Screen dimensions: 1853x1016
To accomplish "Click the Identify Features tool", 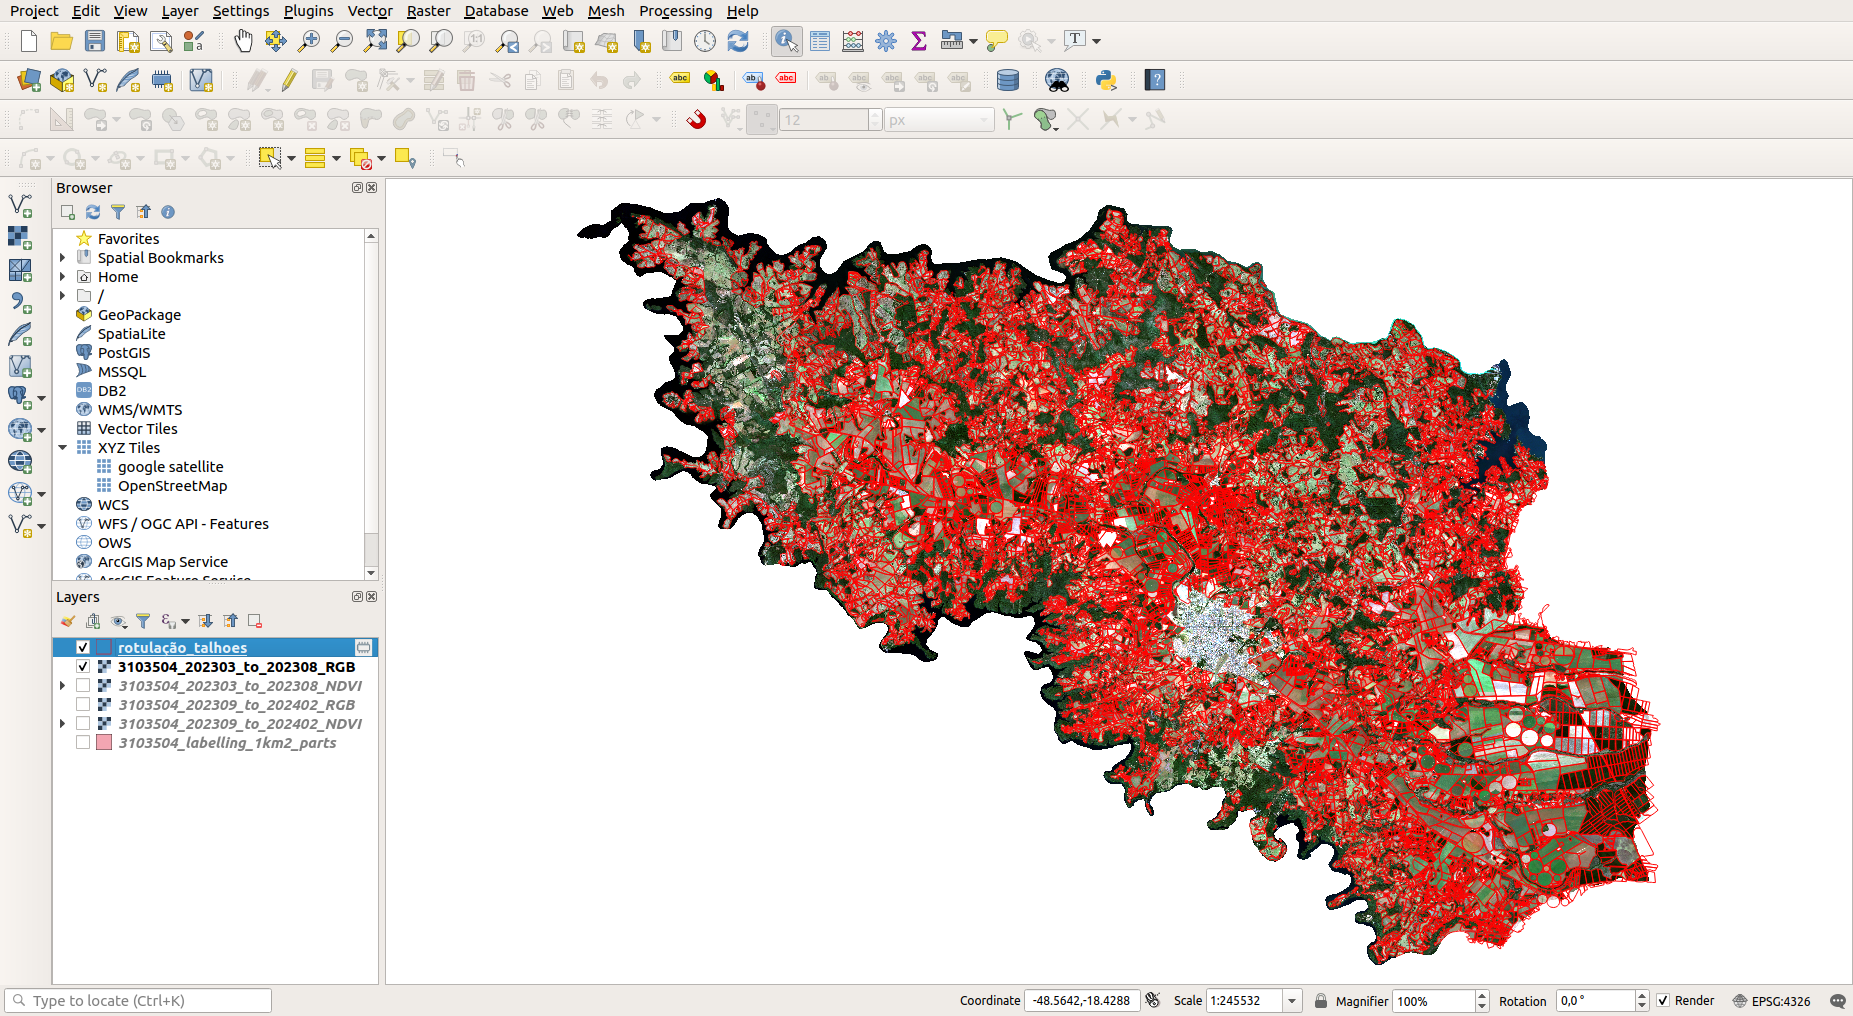I will tap(786, 41).
